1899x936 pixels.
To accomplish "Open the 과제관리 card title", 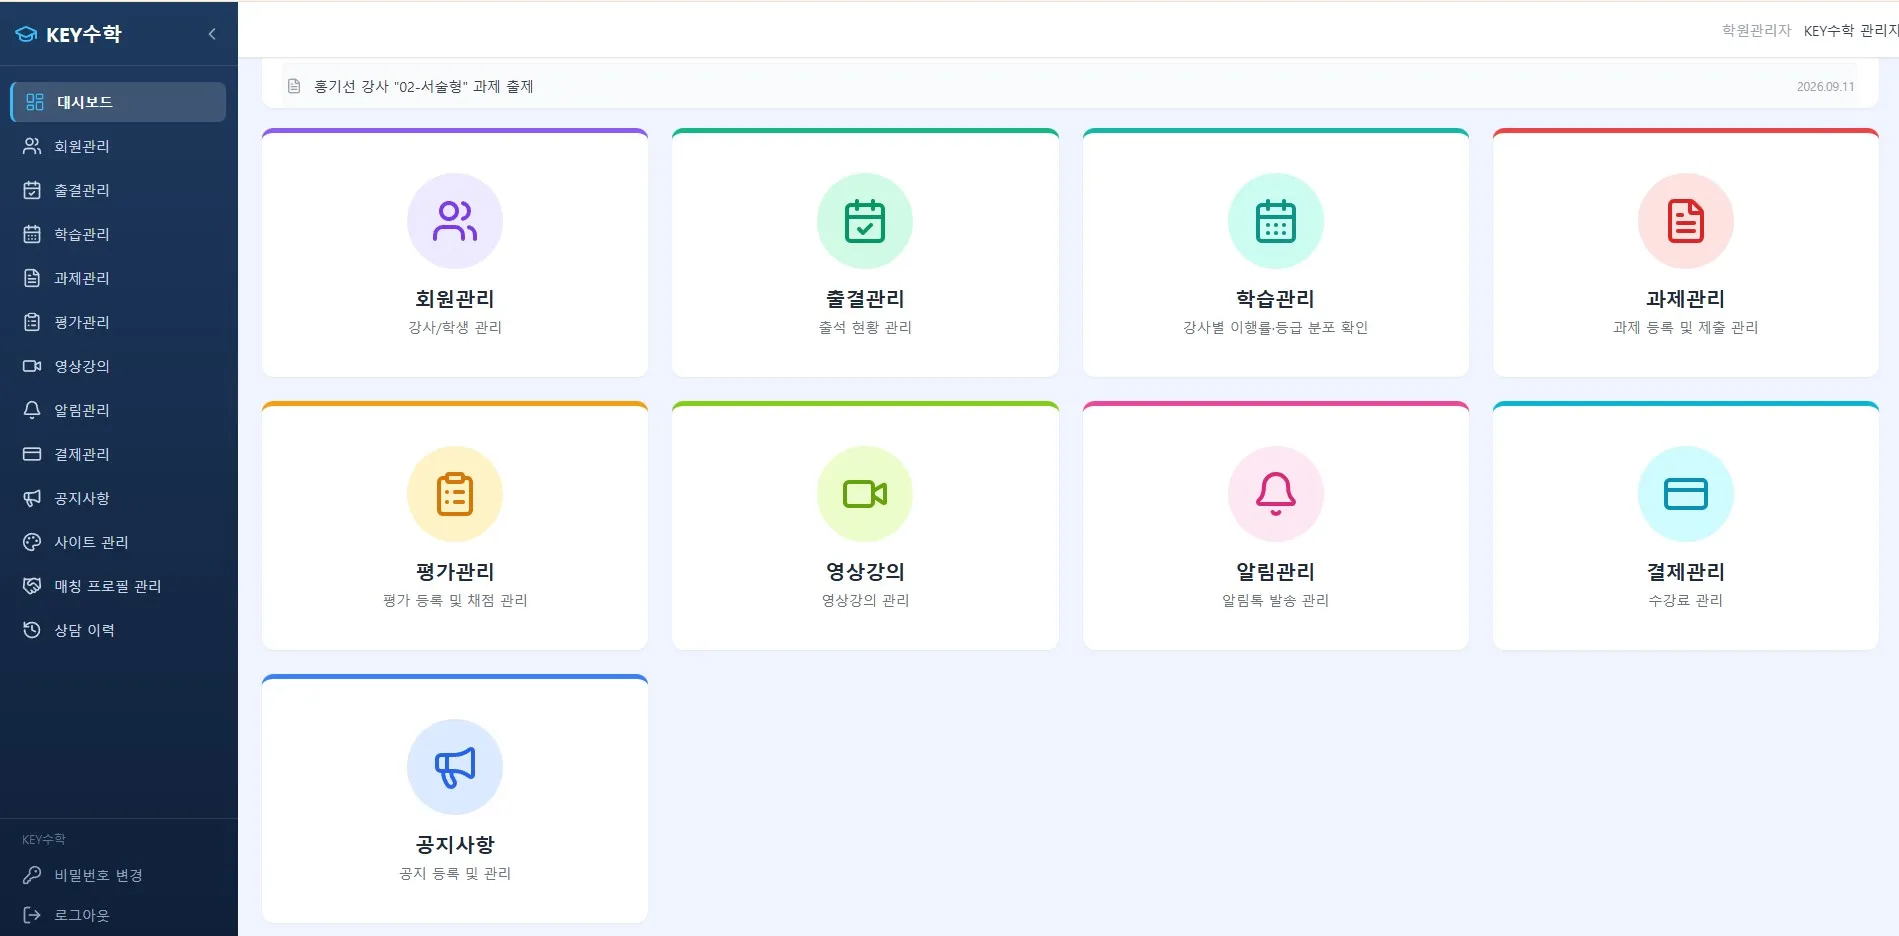I will click(1686, 299).
